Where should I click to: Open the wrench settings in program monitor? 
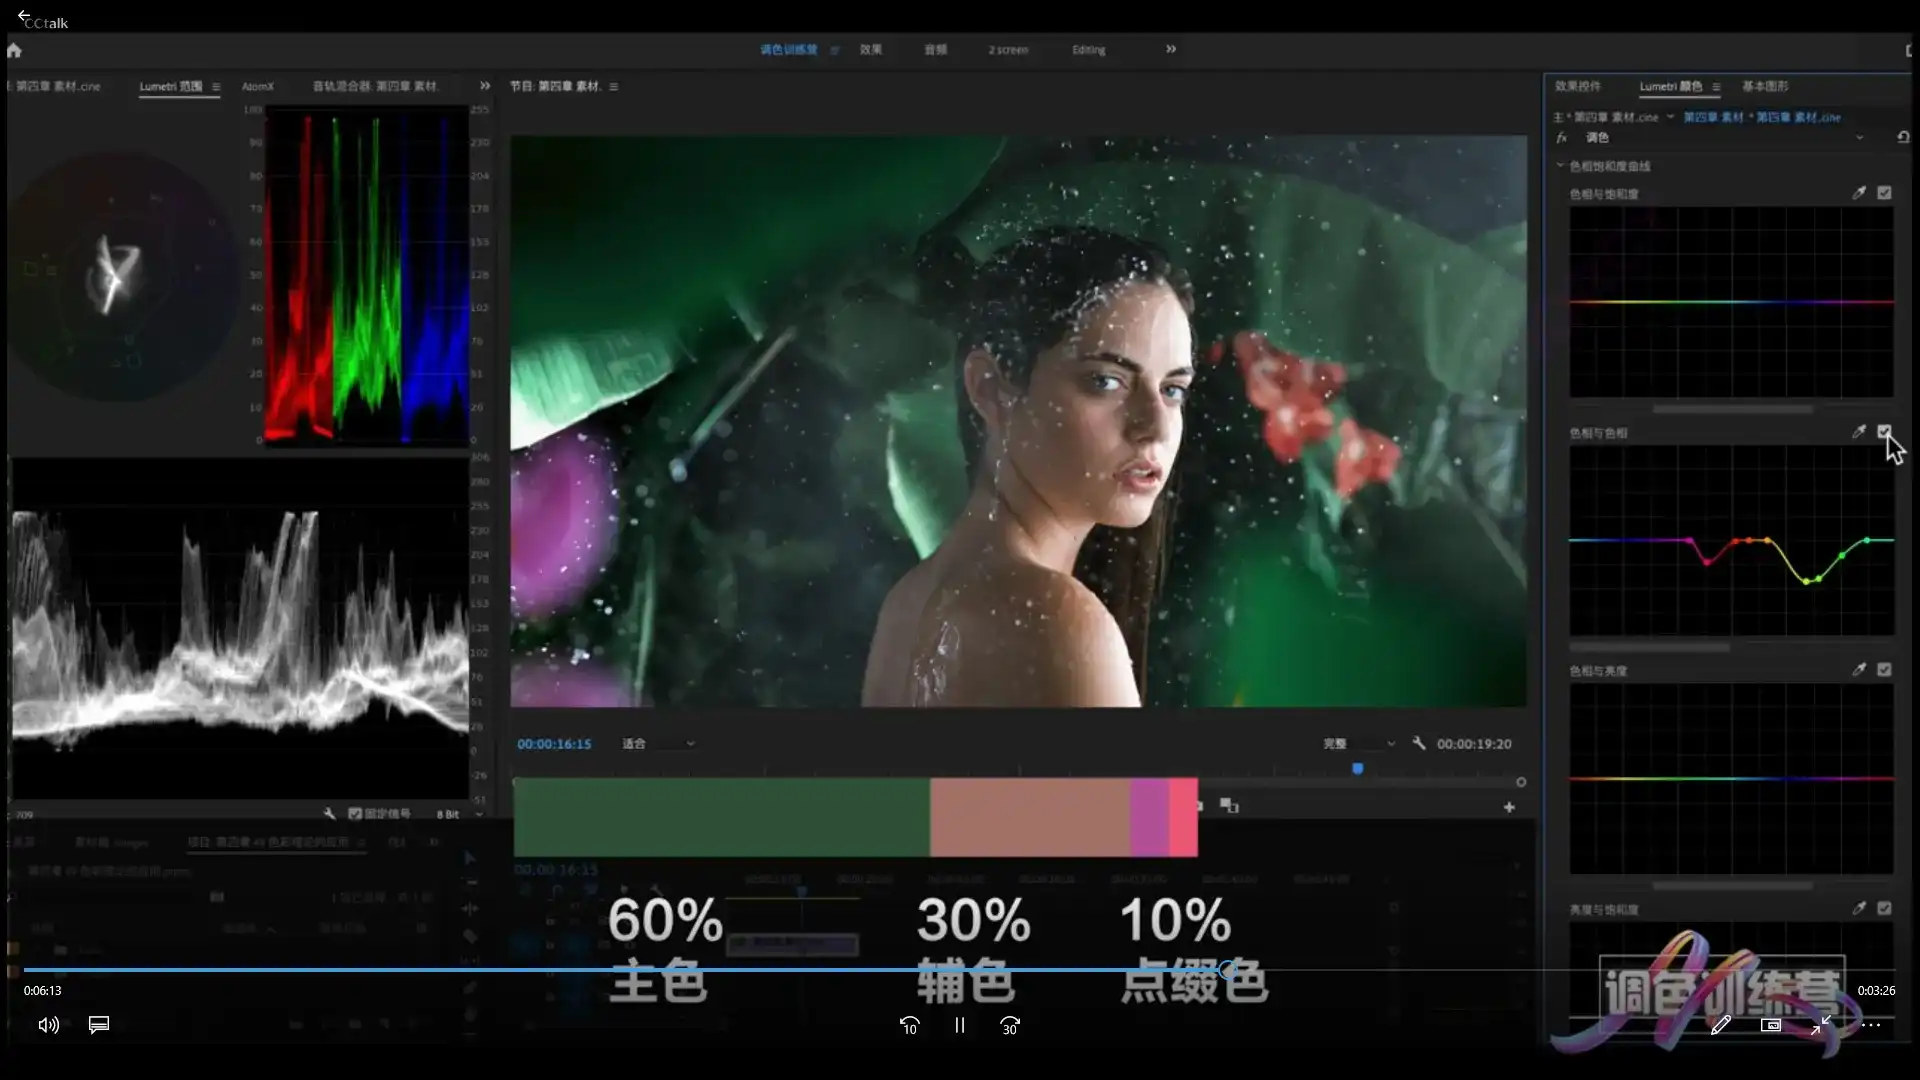coord(1418,743)
